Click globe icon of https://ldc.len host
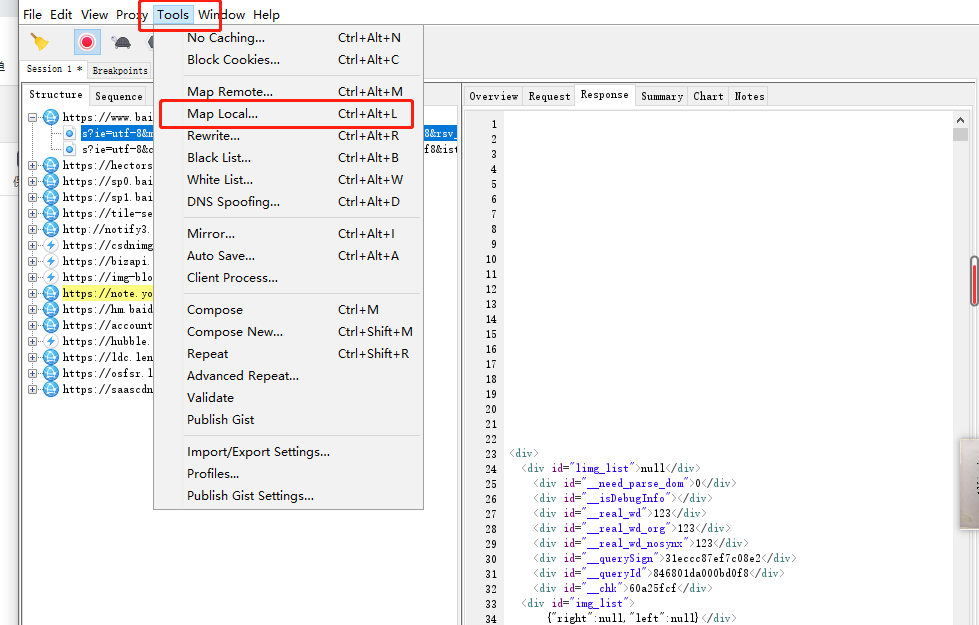 pyautogui.click(x=51, y=358)
